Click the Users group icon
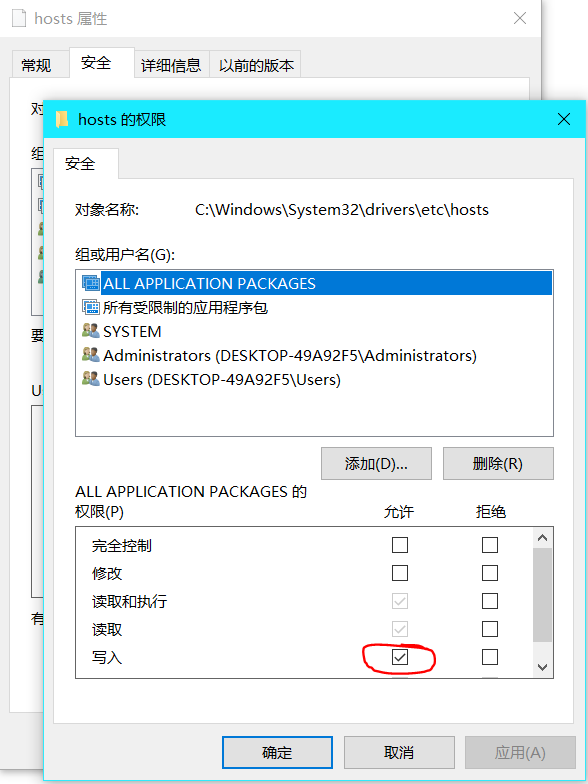This screenshot has width=588, height=784. (x=90, y=378)
